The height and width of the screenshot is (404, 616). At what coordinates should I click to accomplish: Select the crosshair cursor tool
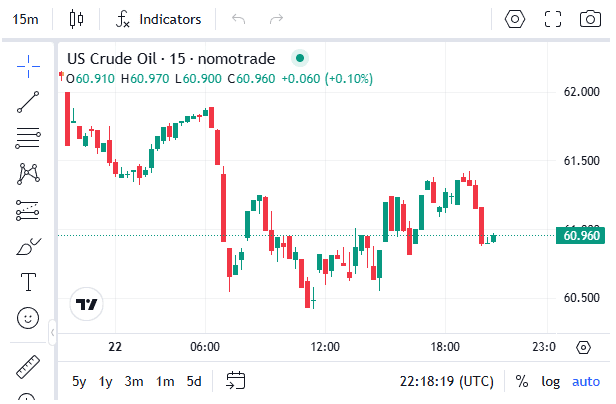[x=28, y=66]
